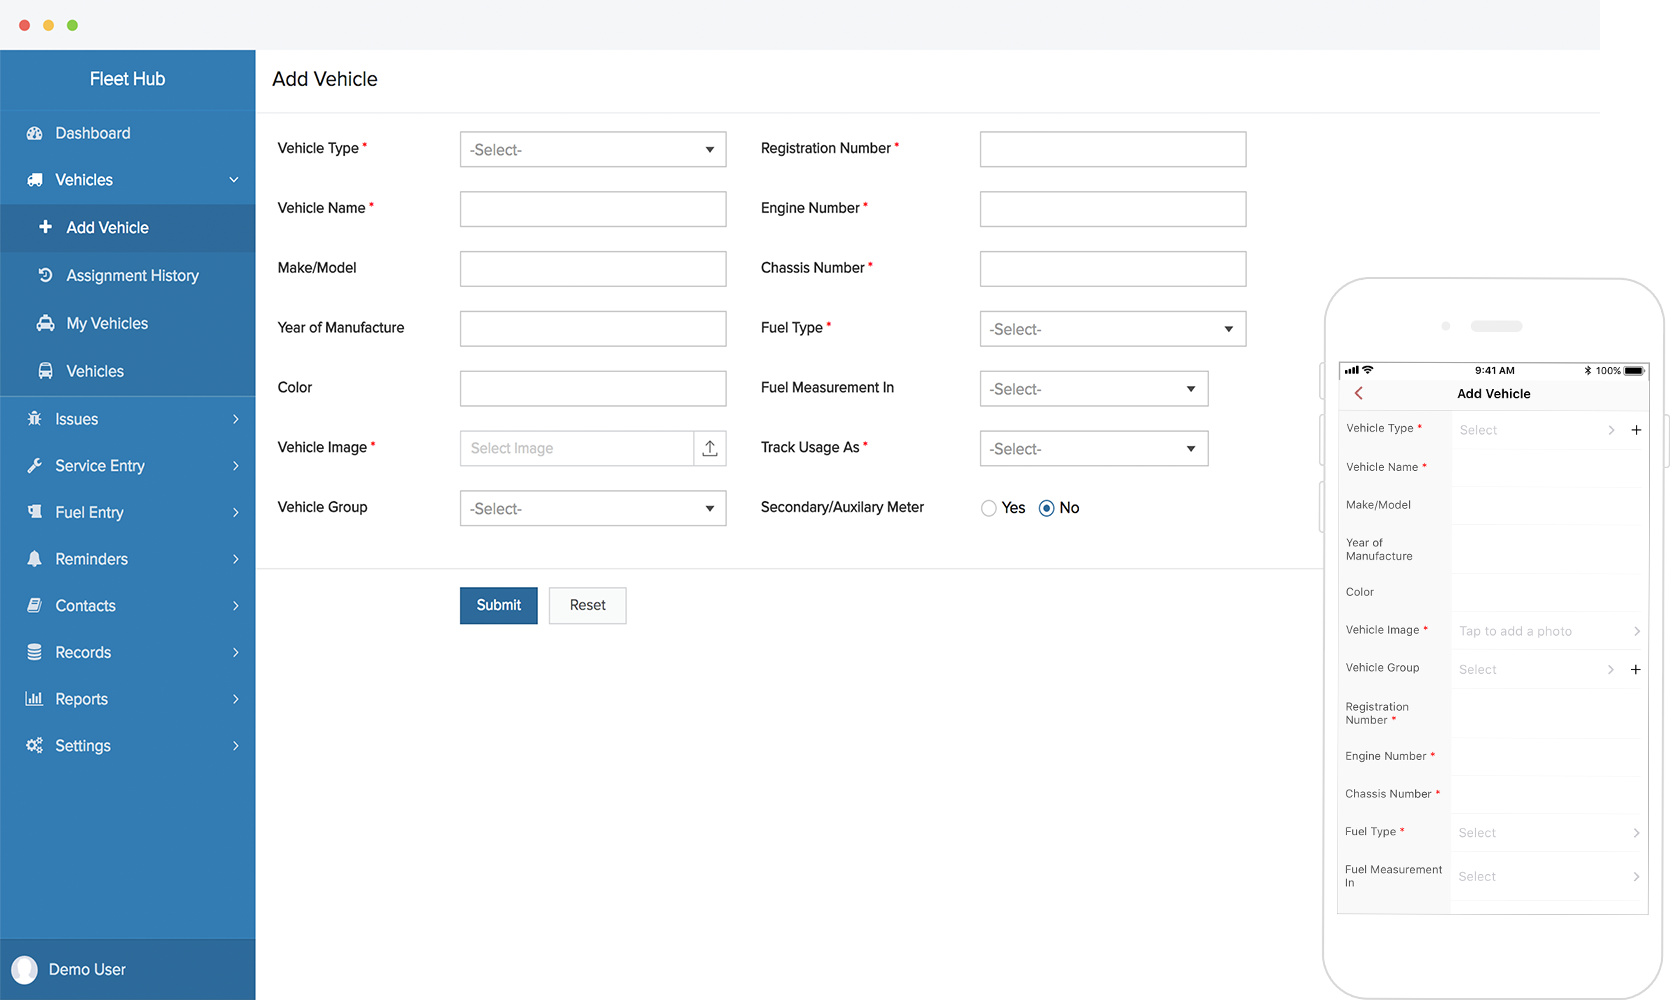Open the Vehicle Type dropdown
1670x1000 pixels.
point(593,150)
